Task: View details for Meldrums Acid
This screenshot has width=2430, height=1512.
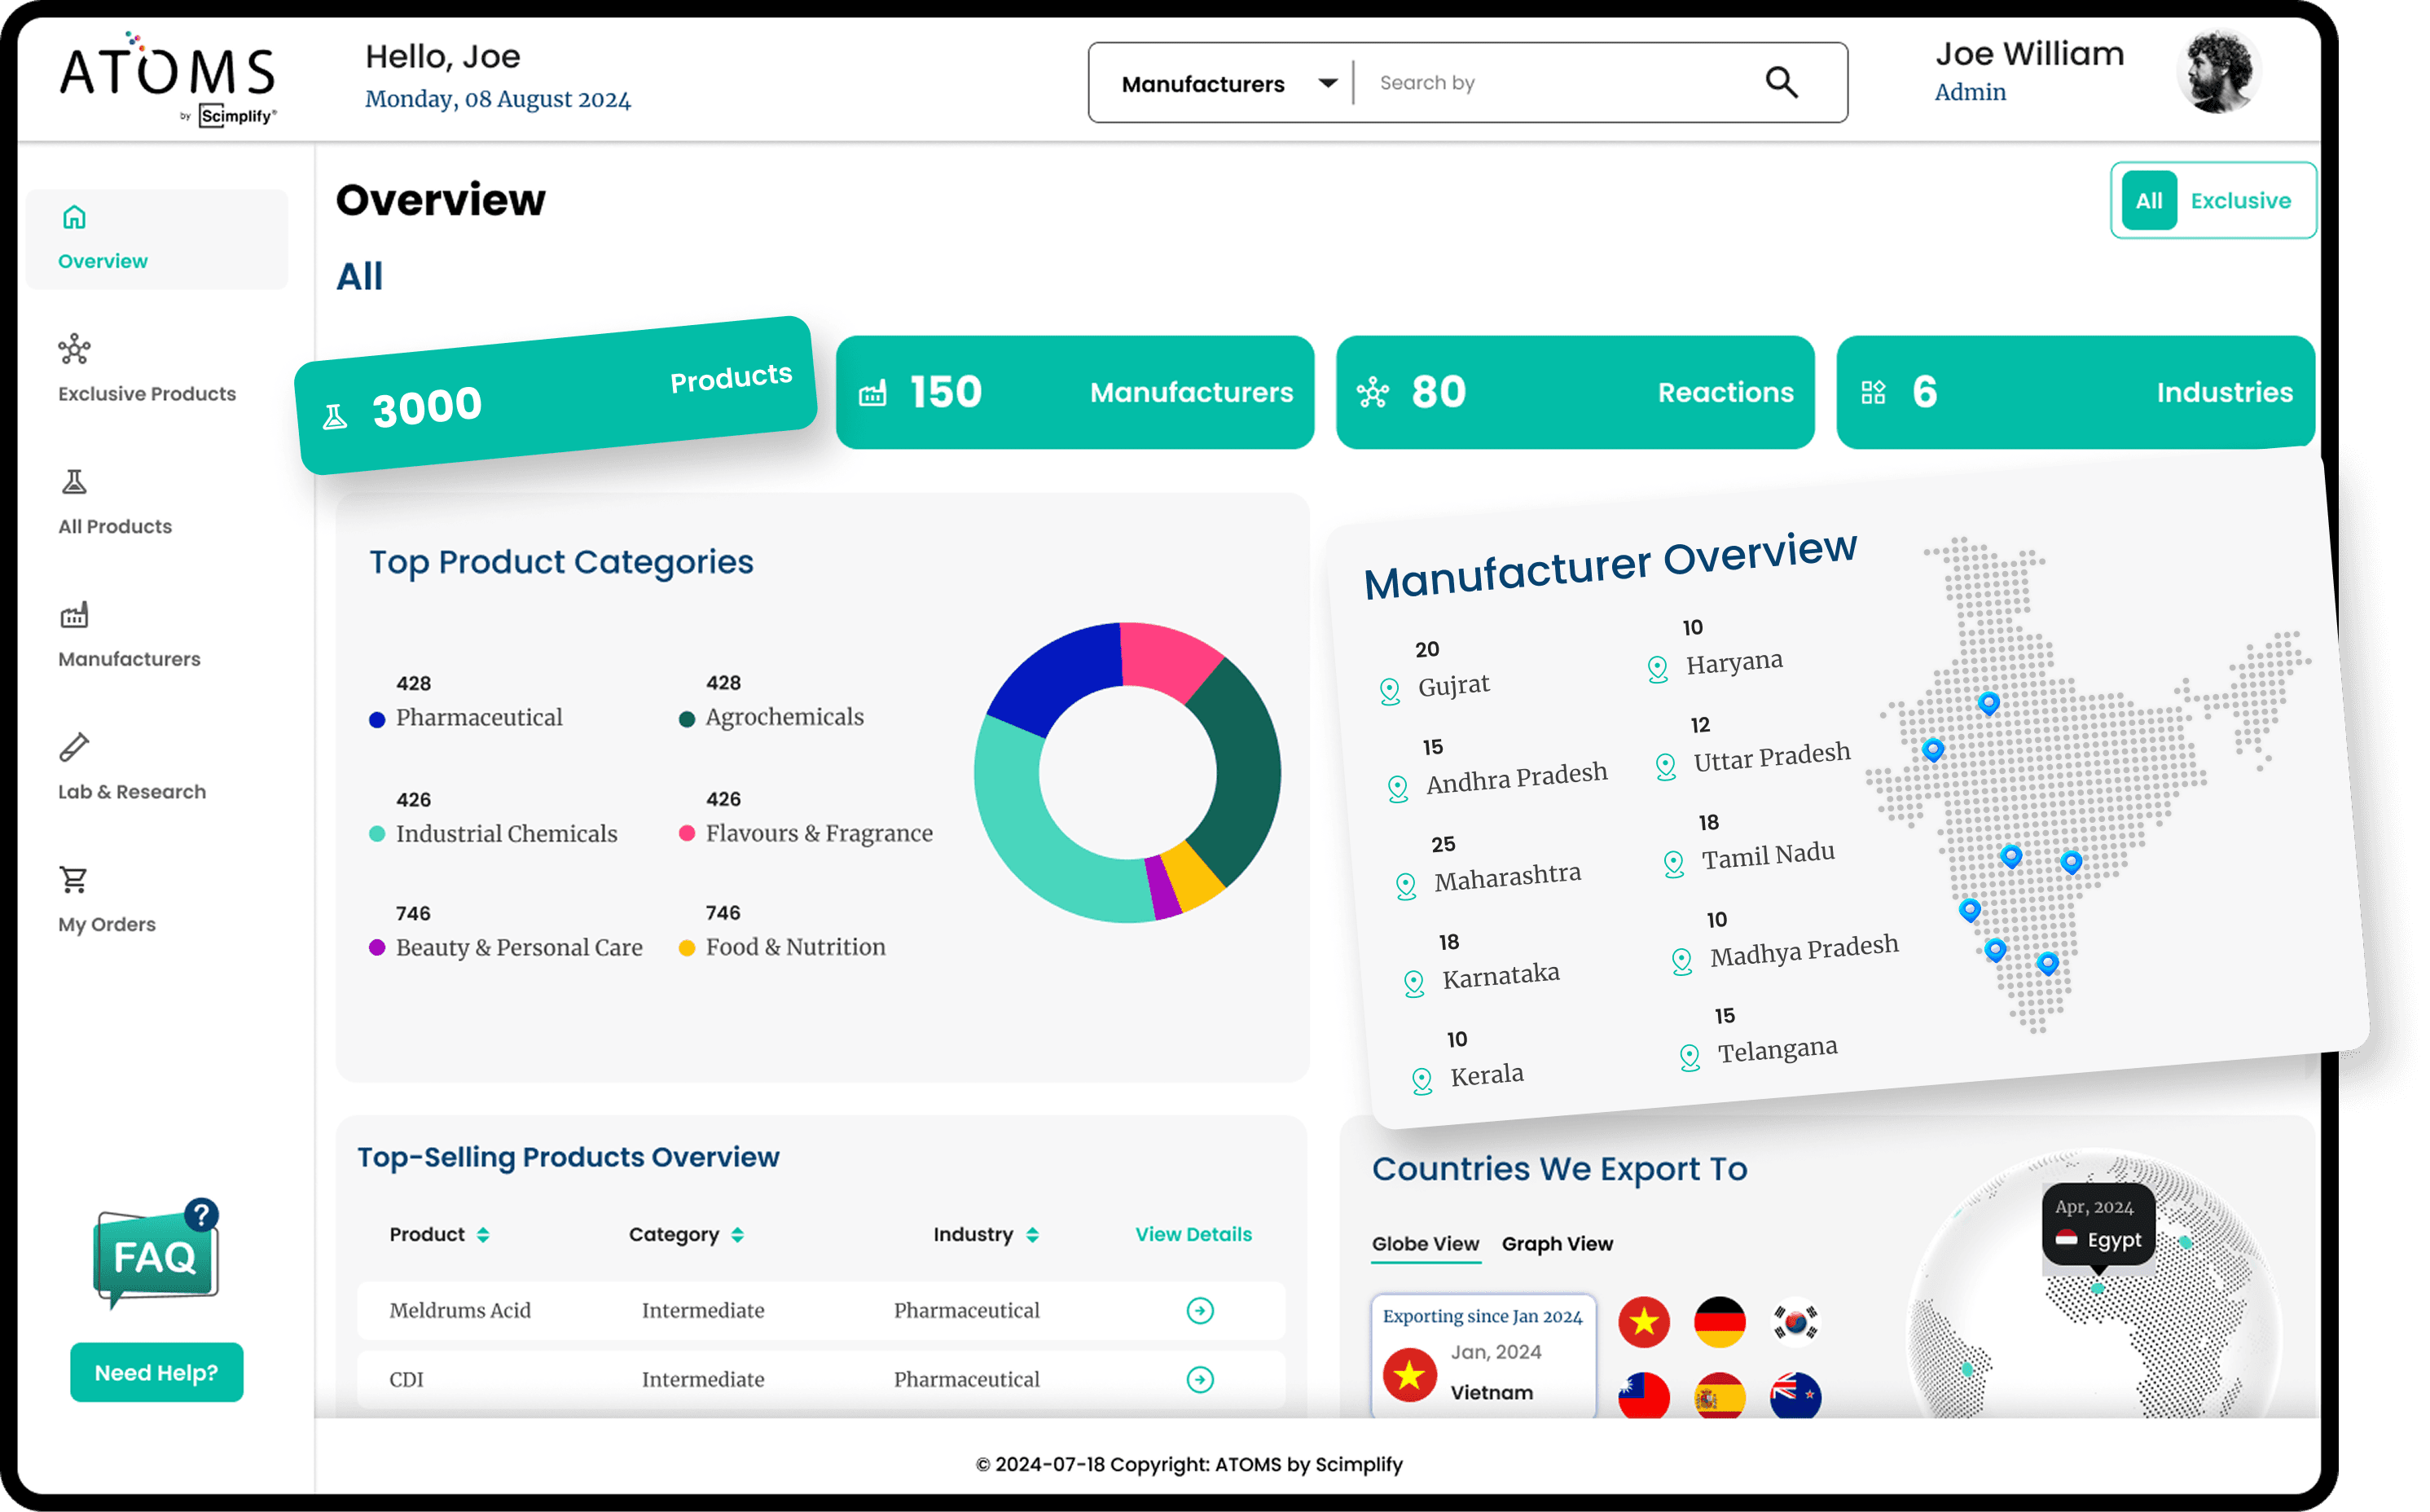Action: click(x=1199, y=1310)
